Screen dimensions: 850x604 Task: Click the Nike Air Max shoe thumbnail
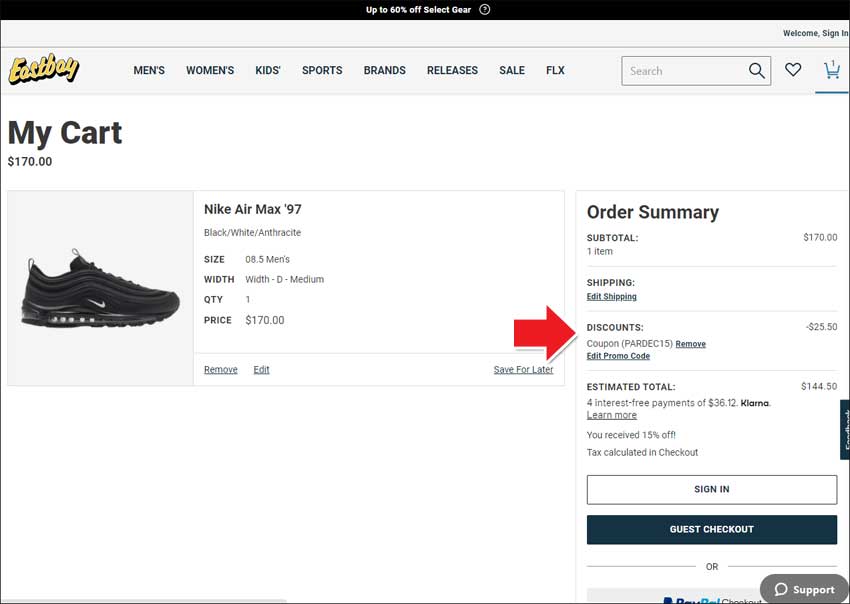click(100, 288)
